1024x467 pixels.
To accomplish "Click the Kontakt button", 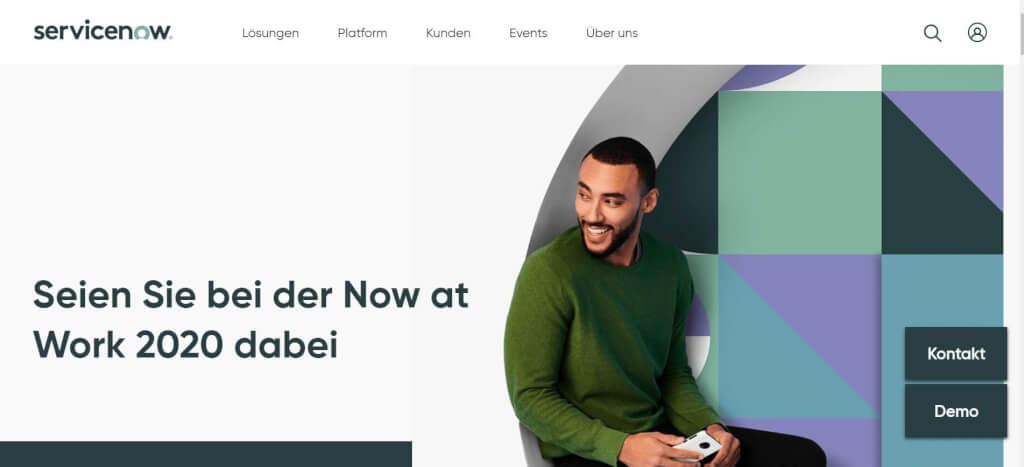I will pos(956,353).
